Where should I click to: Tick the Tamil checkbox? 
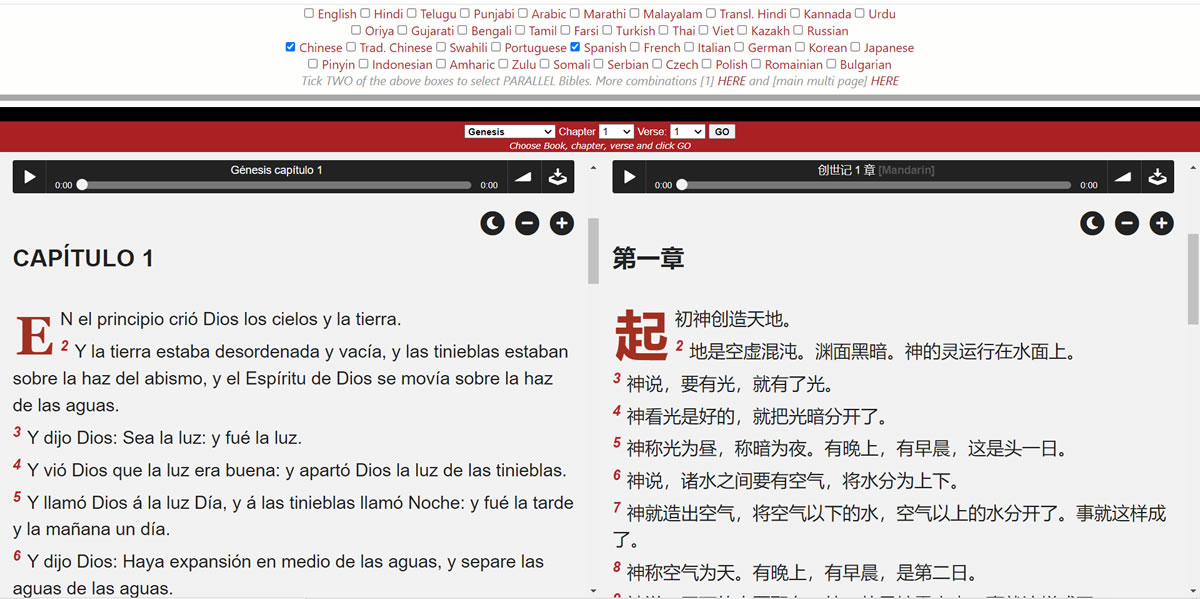click(x=520, y=30)
